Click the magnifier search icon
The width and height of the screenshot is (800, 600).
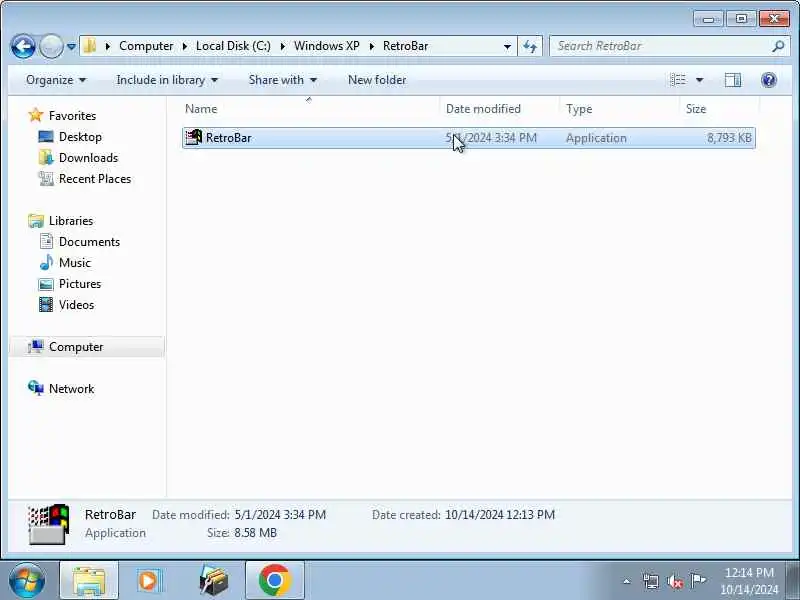(778, 46)
